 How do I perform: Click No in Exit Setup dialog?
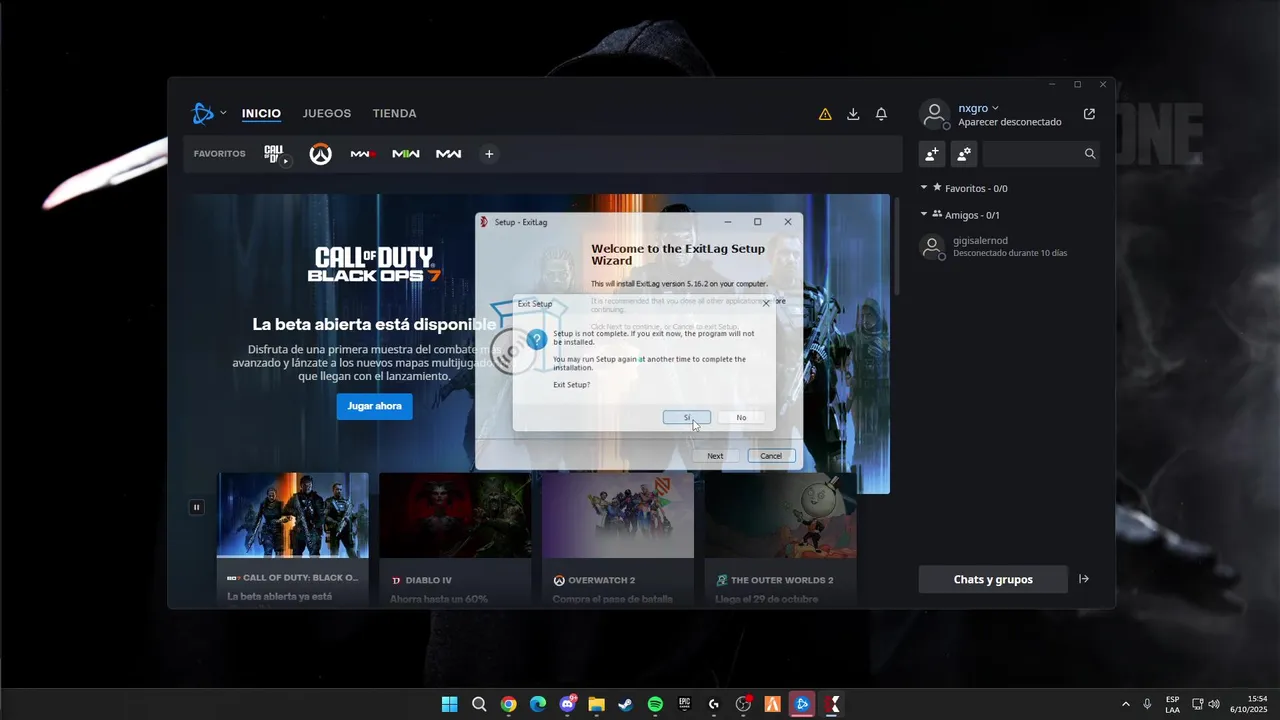point(741,417)
